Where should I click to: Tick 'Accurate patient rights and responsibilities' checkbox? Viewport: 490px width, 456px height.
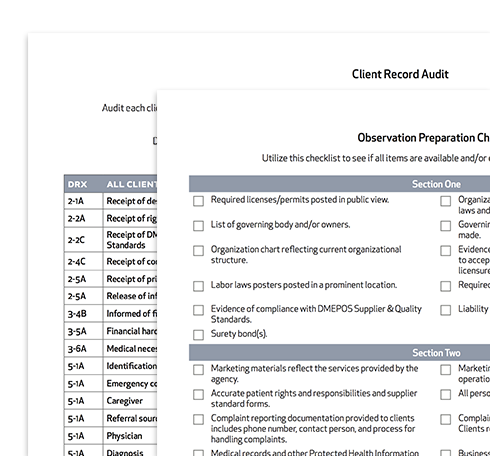(198, 395)
